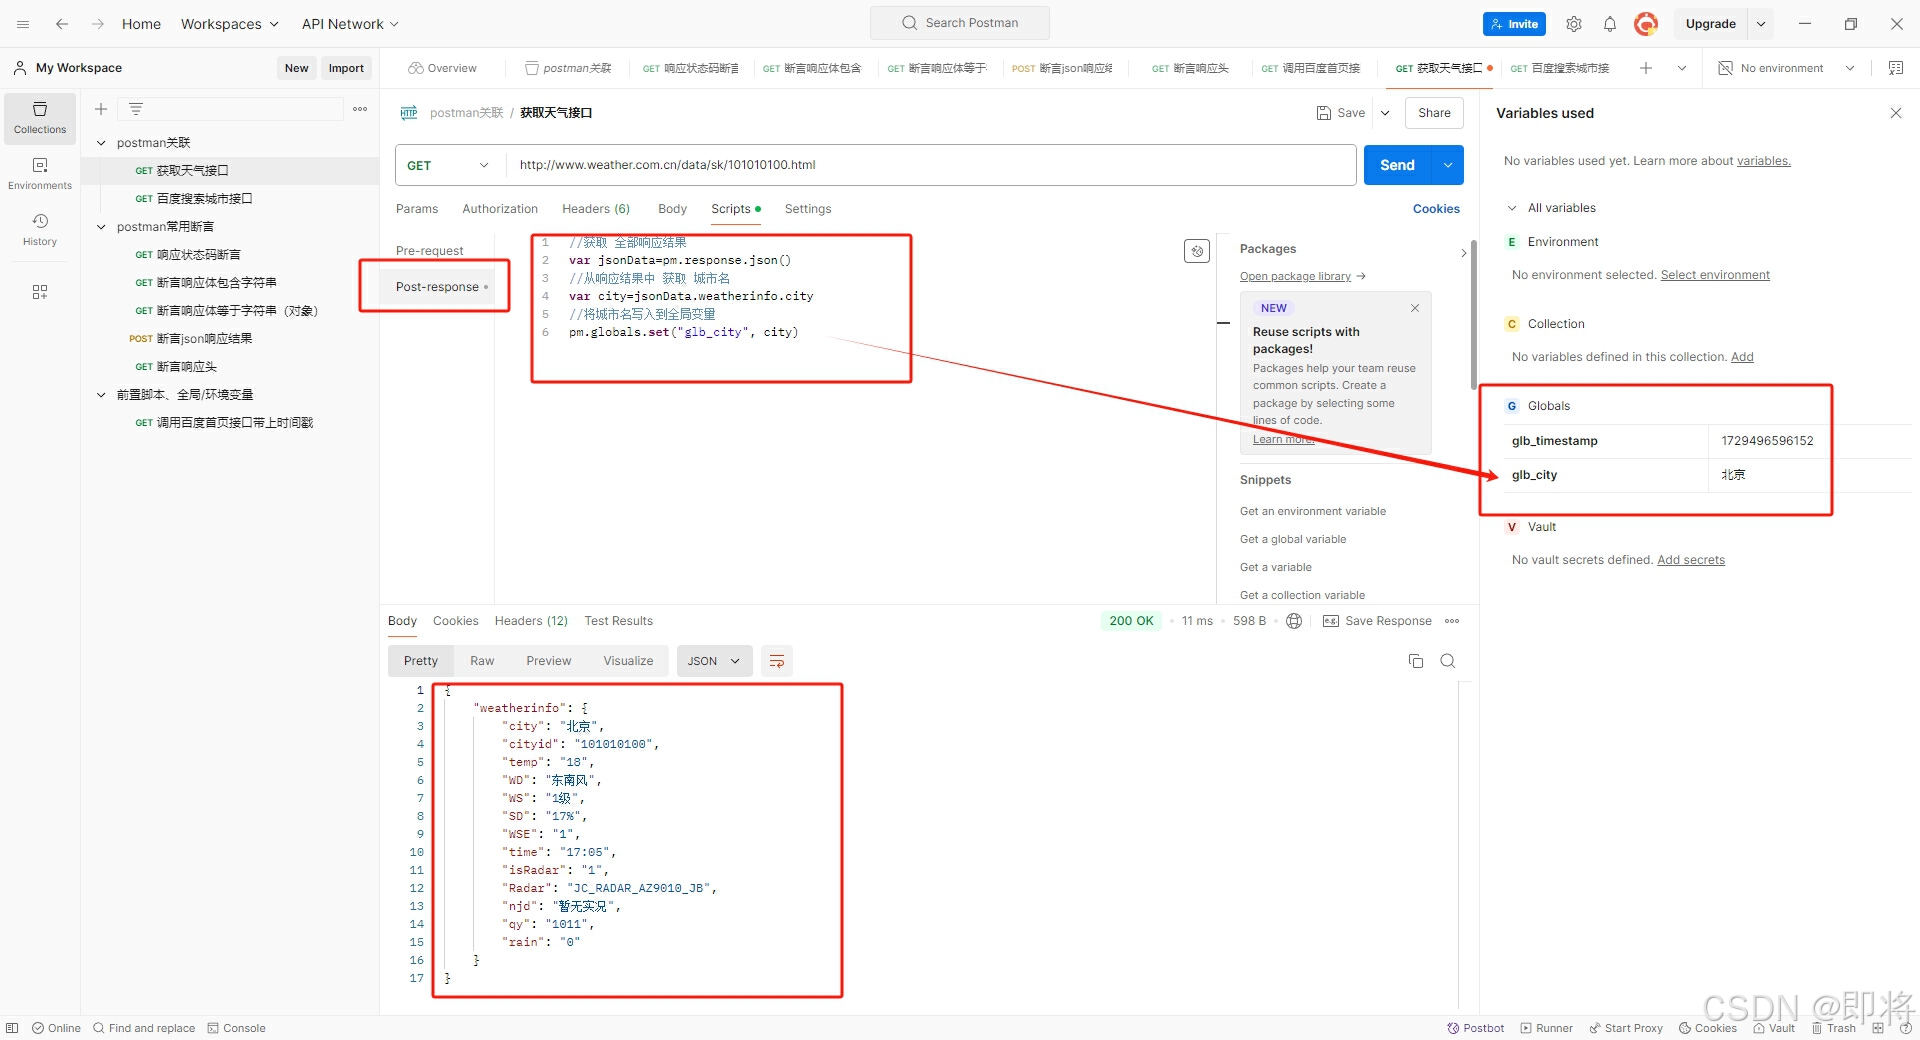Open the Collections sidebar panel
Viewport: 1920px width, 1040px height.
[40, 118]
